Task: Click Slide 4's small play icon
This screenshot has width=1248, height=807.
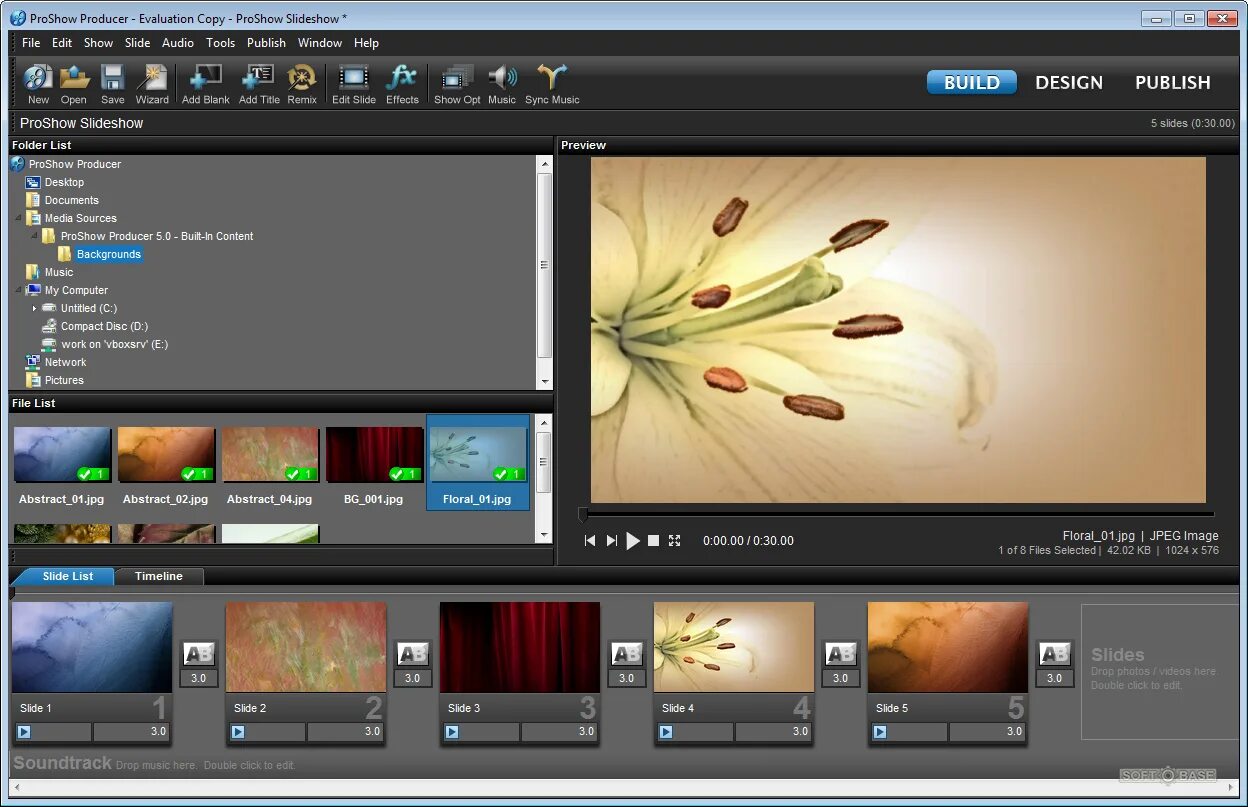Action: (x=666, y=732)
